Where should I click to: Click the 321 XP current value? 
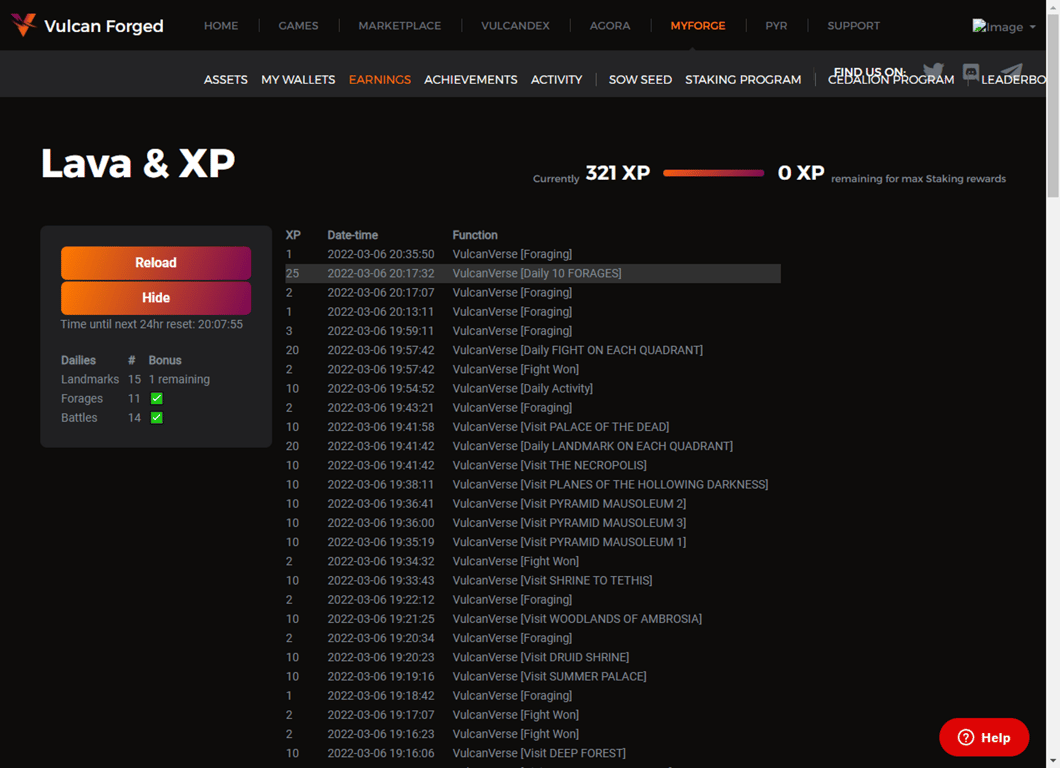pyautogui.click(x=617, y=173)
